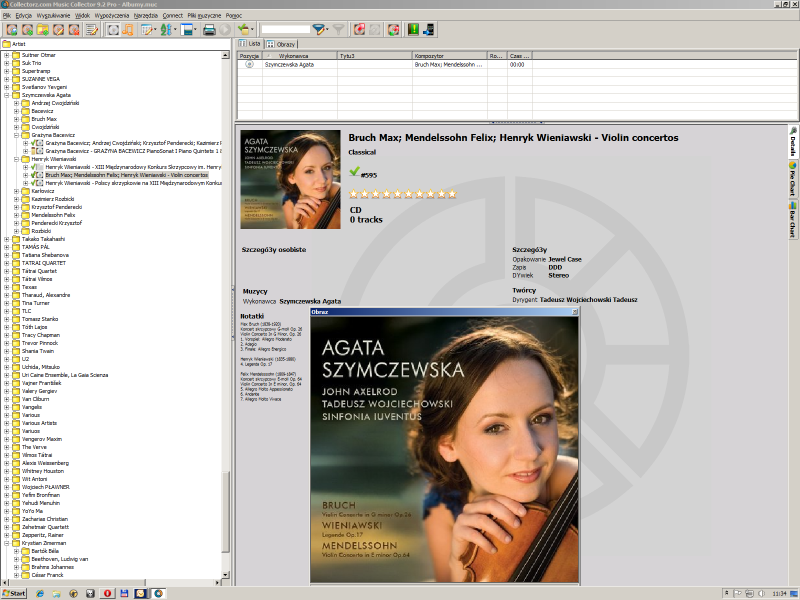Expand the Takako Takahashi folder
This screenshot has height=600, width=800.
point(7,239)
